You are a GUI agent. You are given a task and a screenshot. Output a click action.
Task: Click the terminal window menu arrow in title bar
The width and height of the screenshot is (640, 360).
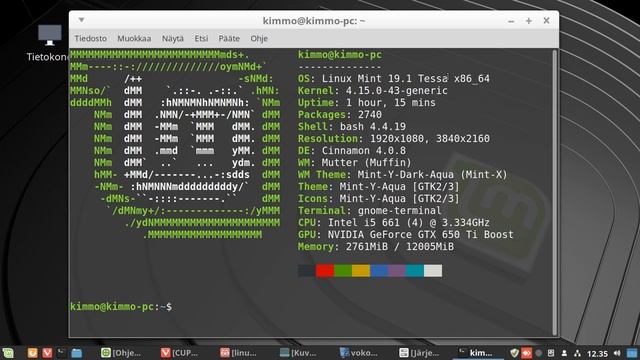pyautogui.click(x=81, y=20)
